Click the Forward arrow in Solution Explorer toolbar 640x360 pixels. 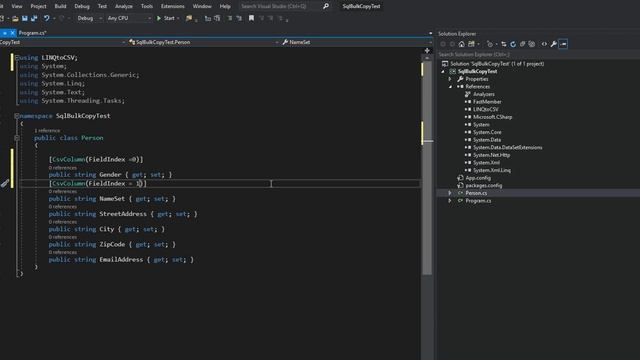tap(452, 44)
